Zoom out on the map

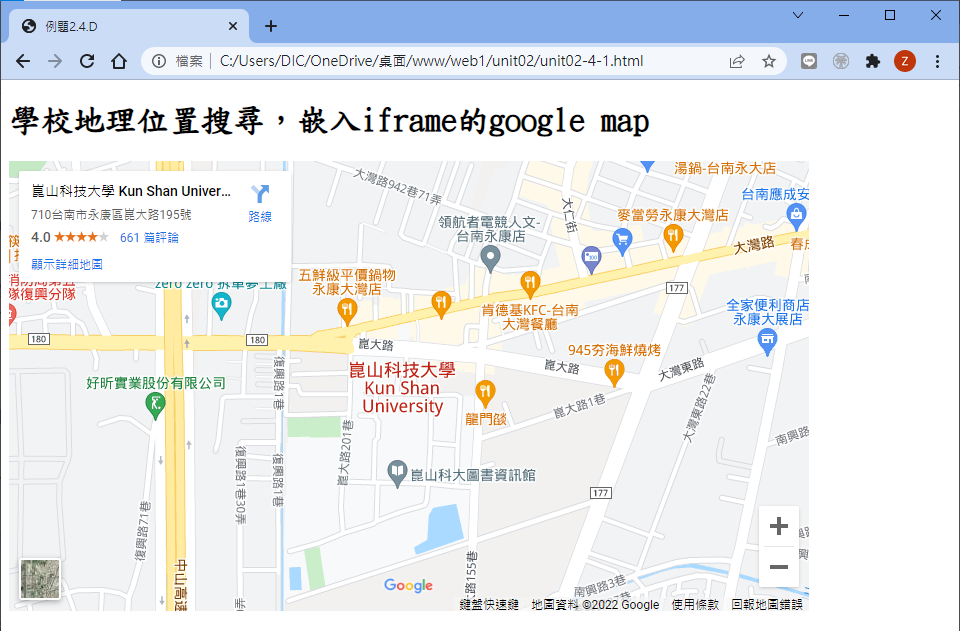point(779,567)
